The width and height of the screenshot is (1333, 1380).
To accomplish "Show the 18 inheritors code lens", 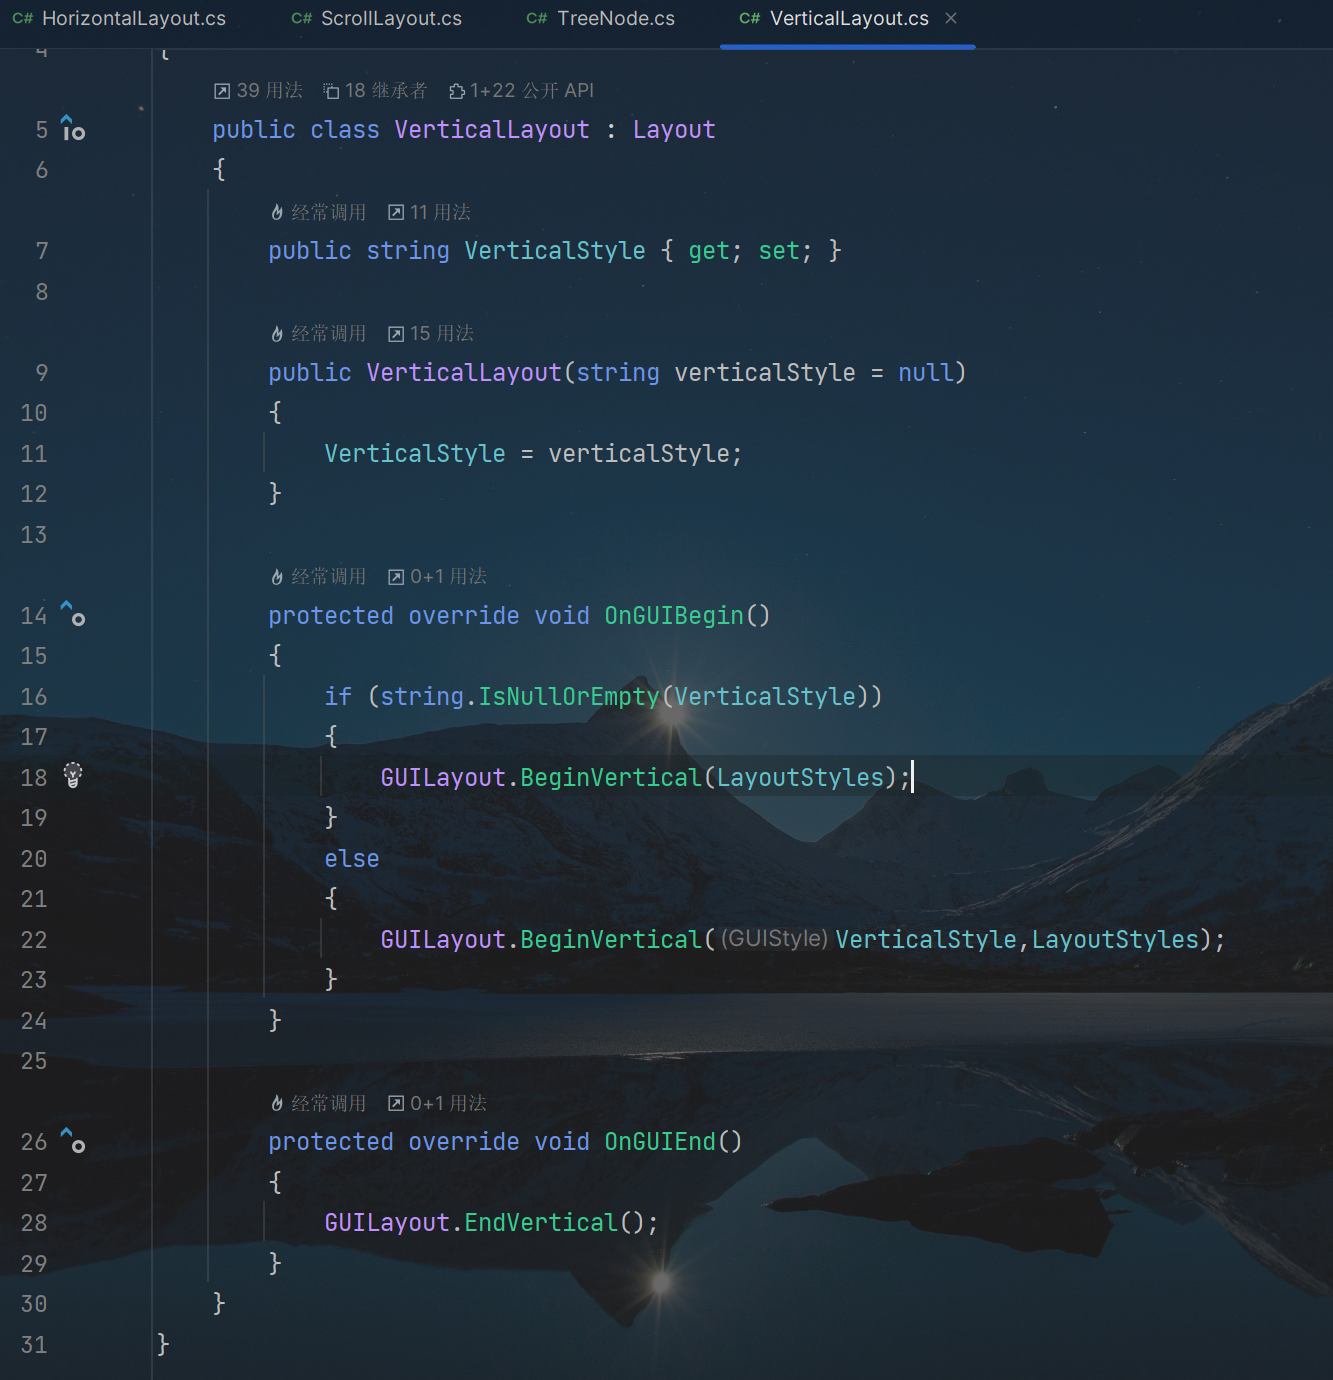I will click(x=375, y=91).
